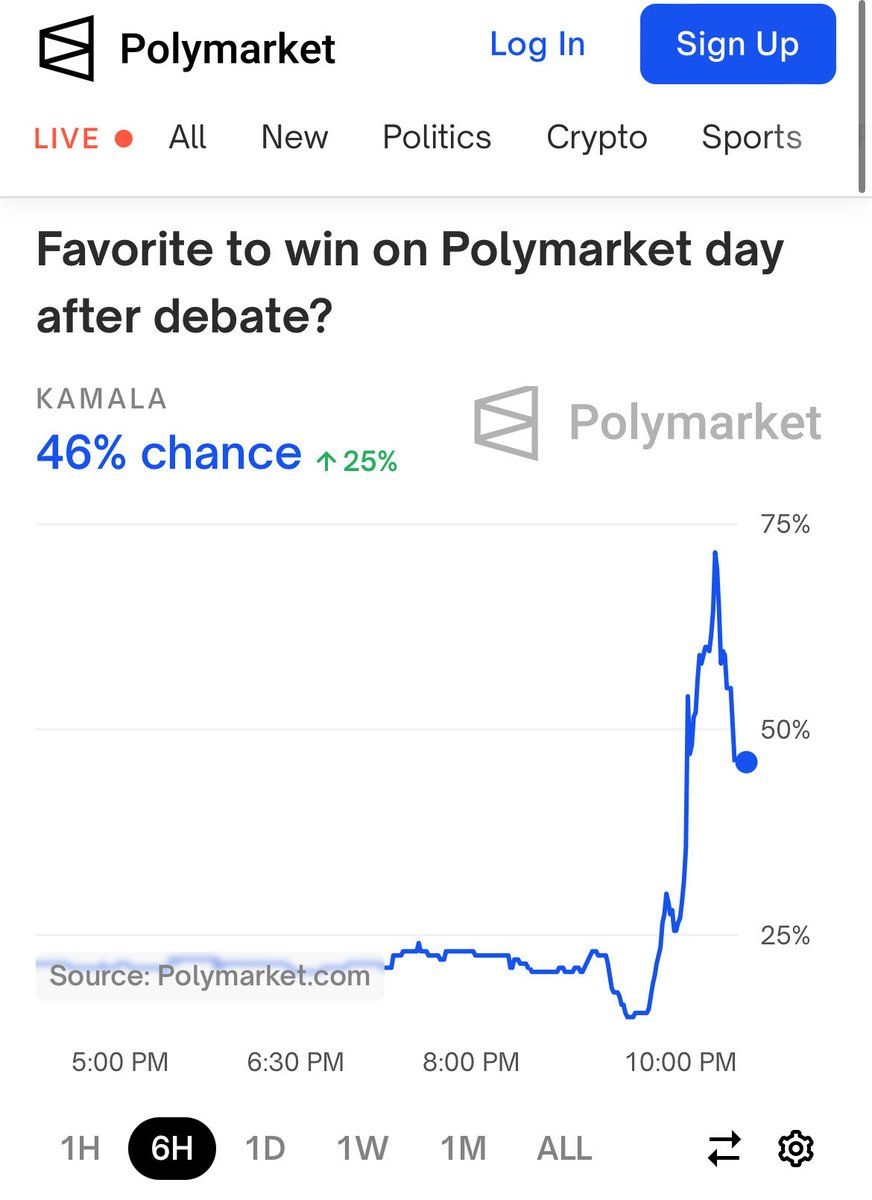Click the Sign Up button
Image resolution: width=872 pixels, height=1200 pixels.
pyautogui.click(x=737, y=44)
